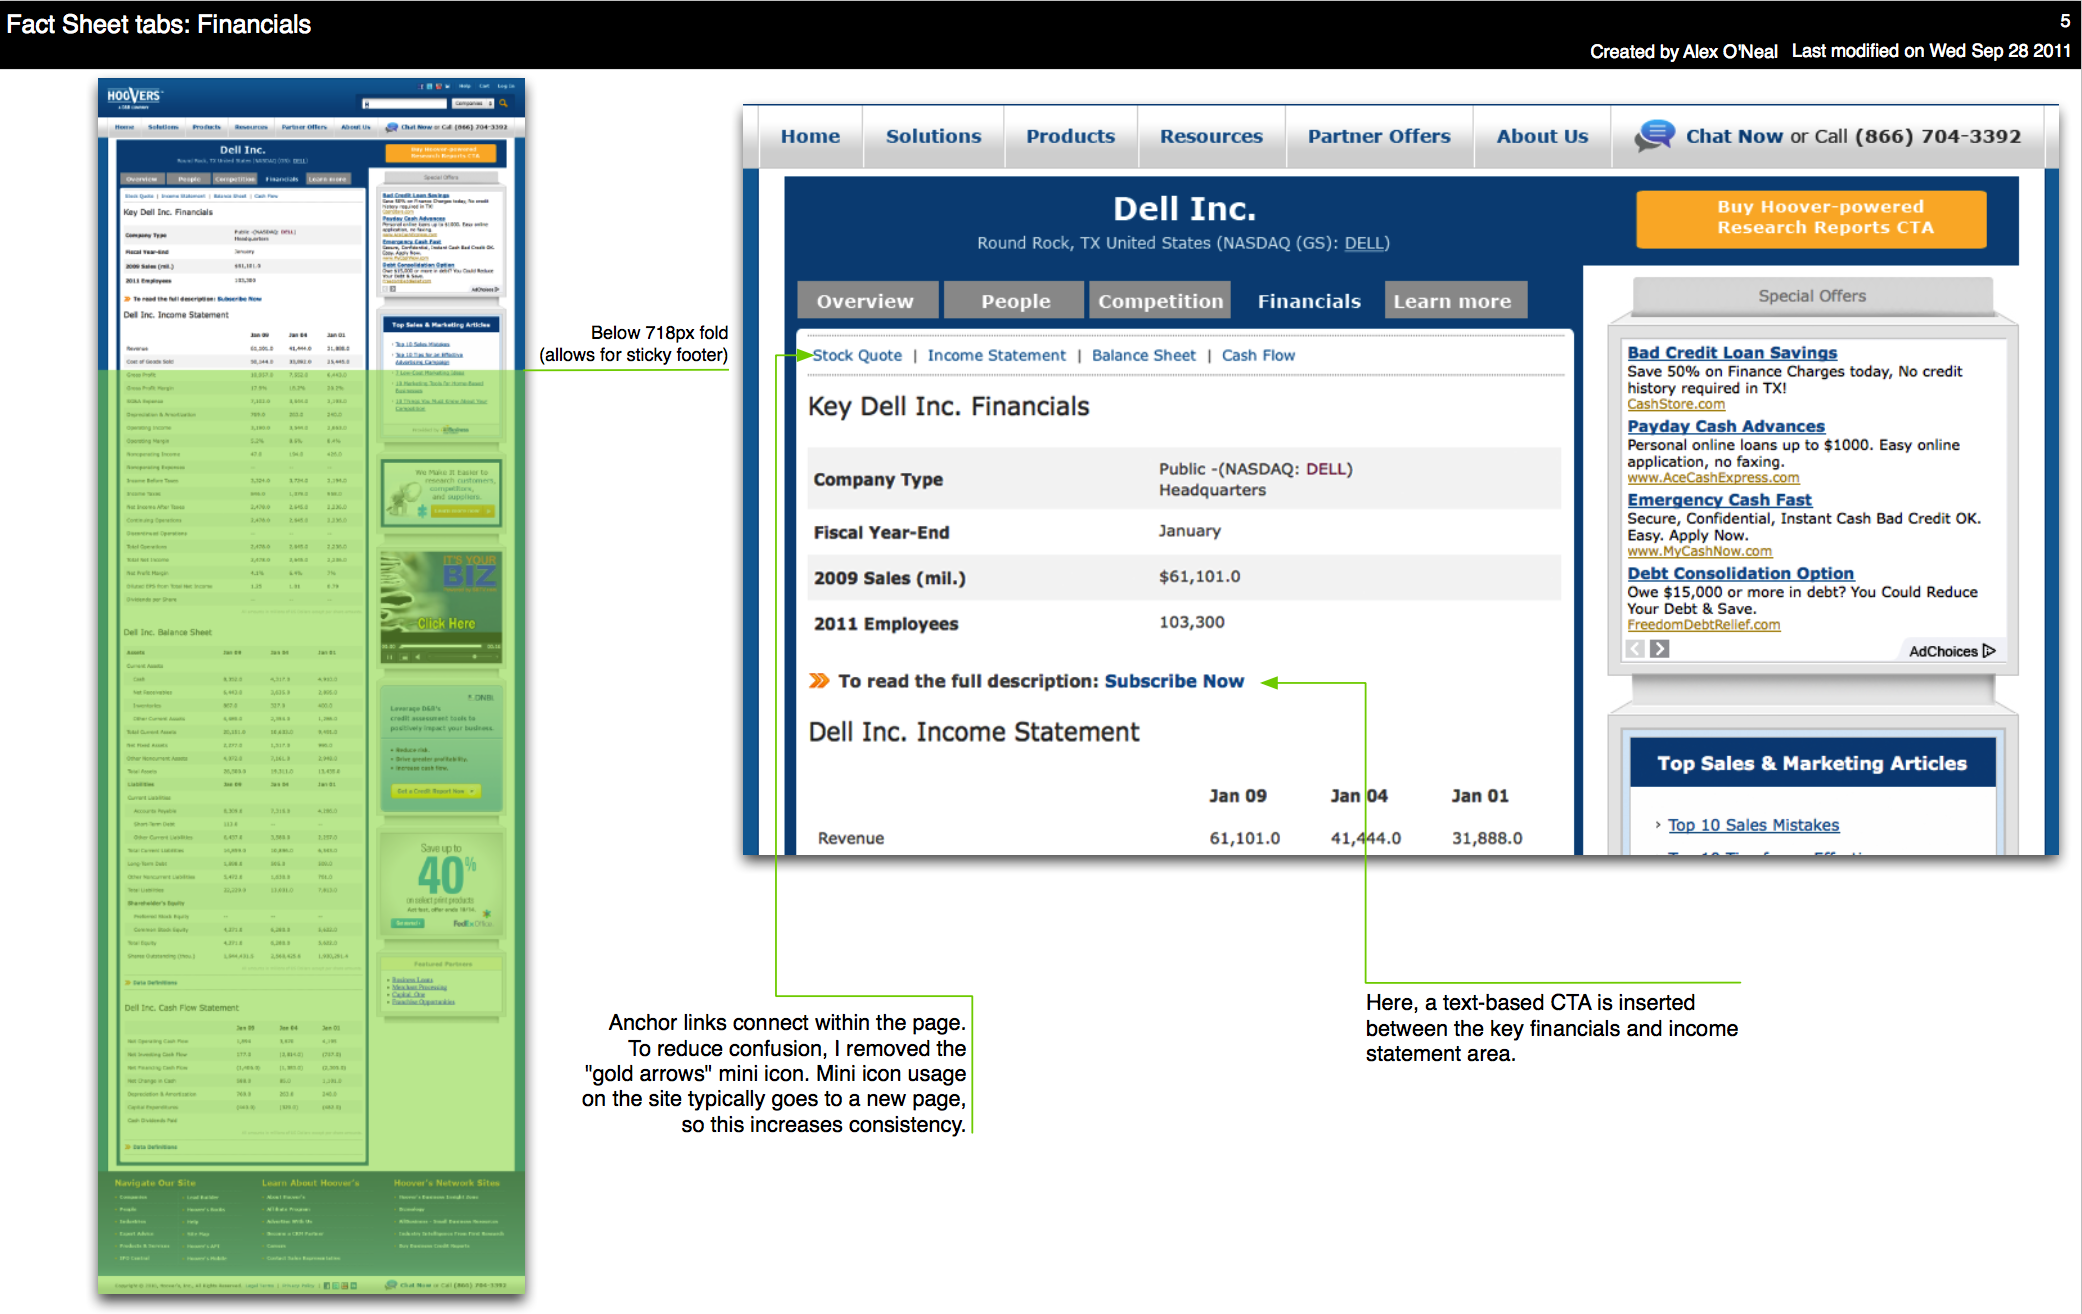Click the Hoovers logo in the thumbnail

pyautogui.click(x=134, y=97)
